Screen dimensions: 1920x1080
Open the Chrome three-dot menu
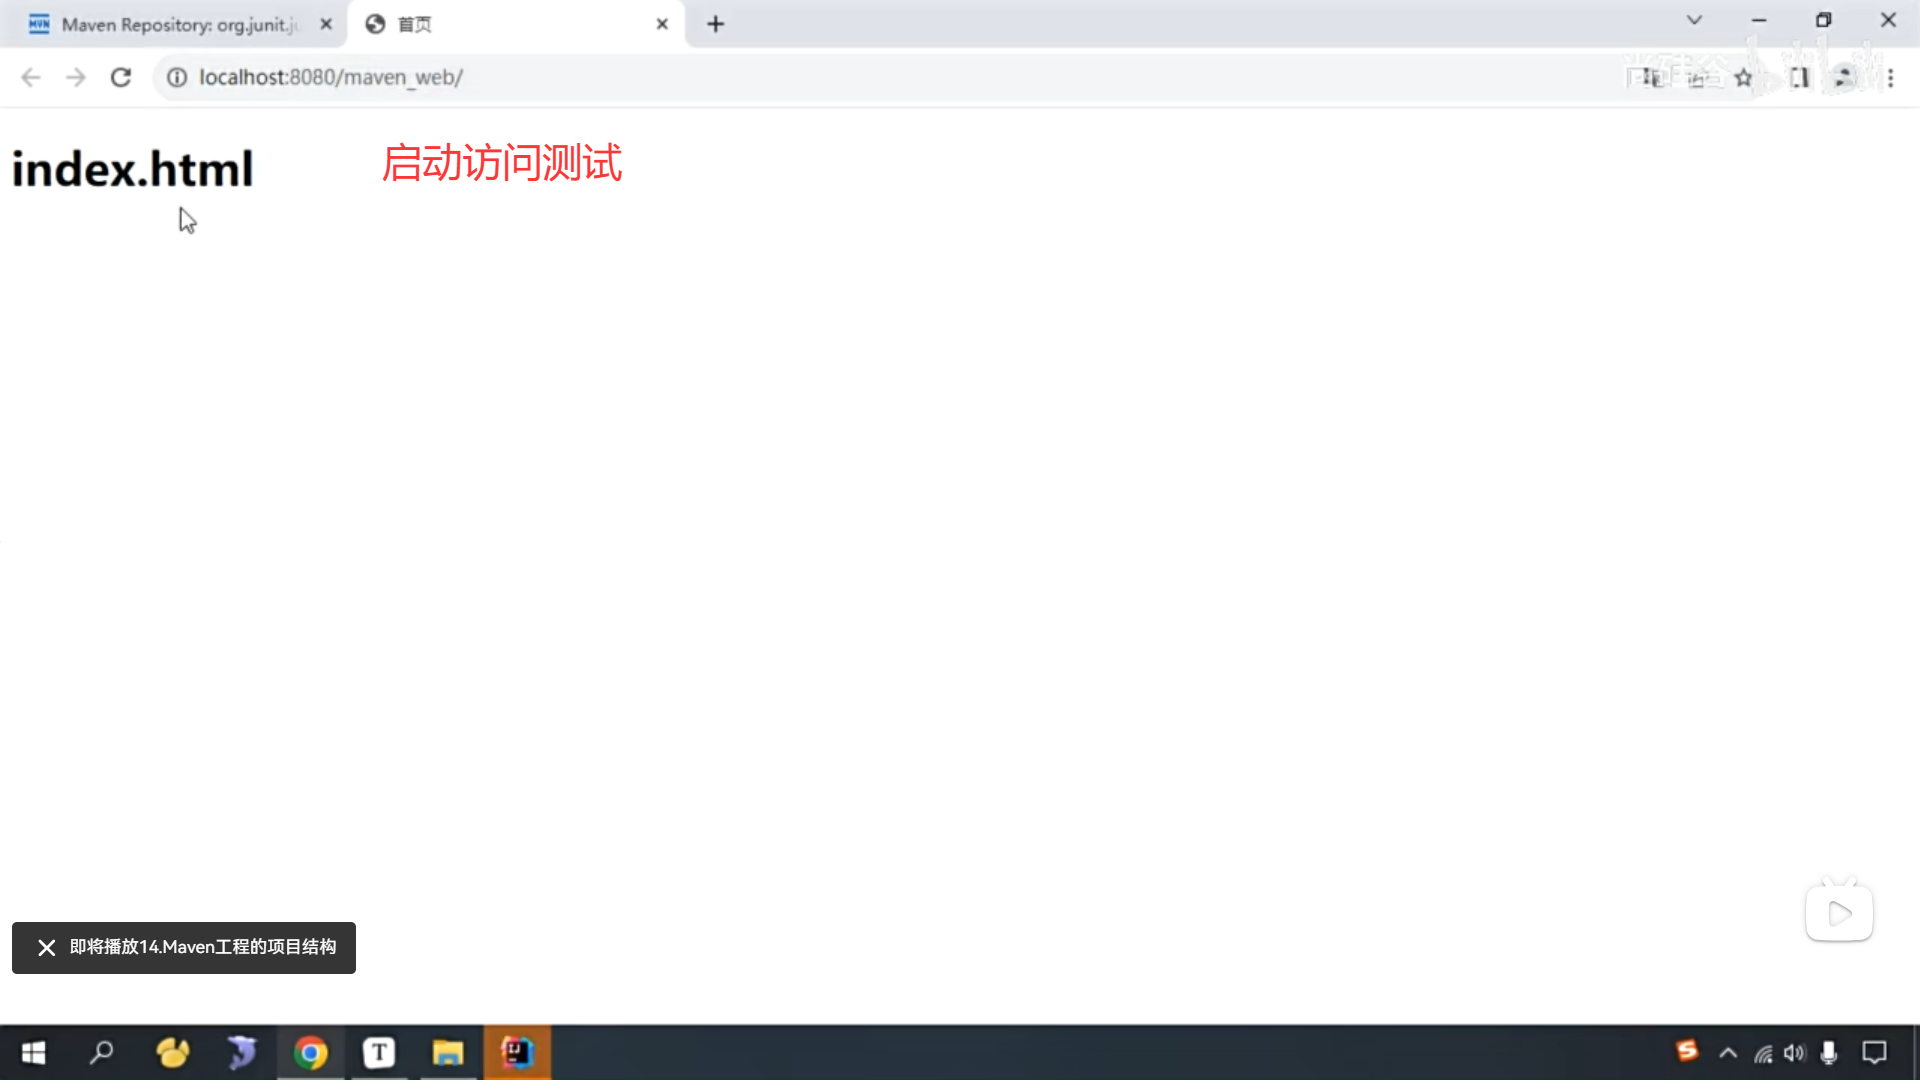tap(1890, 77)
